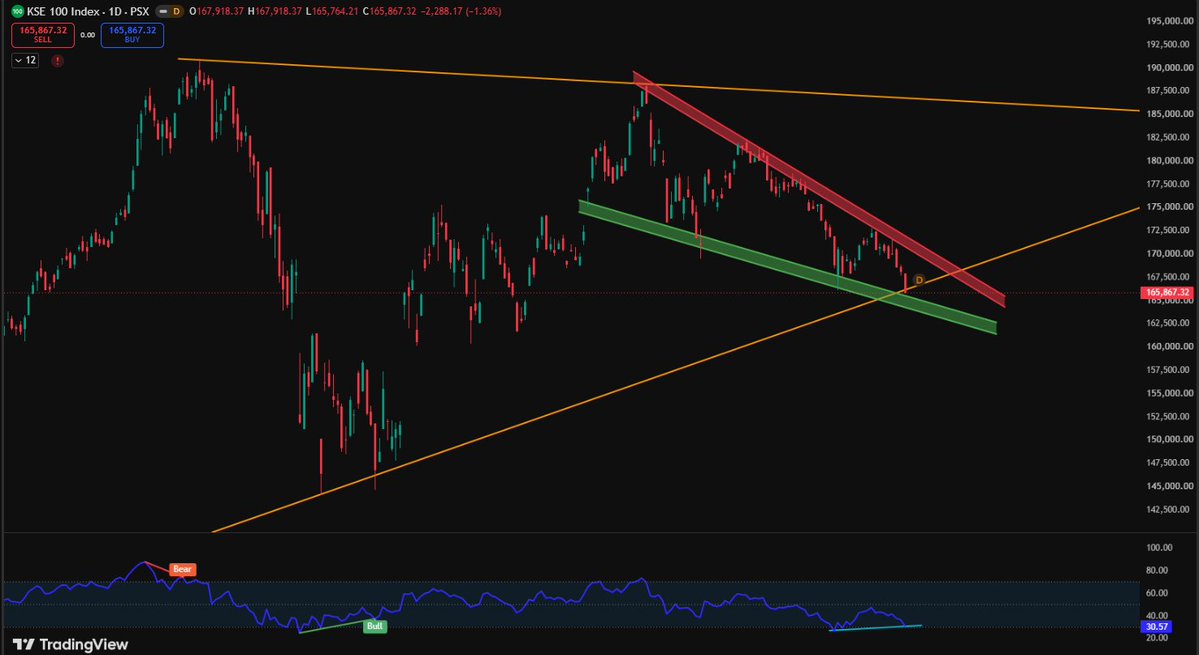Click the 0.00 spread value

click(x=88, y=35)
